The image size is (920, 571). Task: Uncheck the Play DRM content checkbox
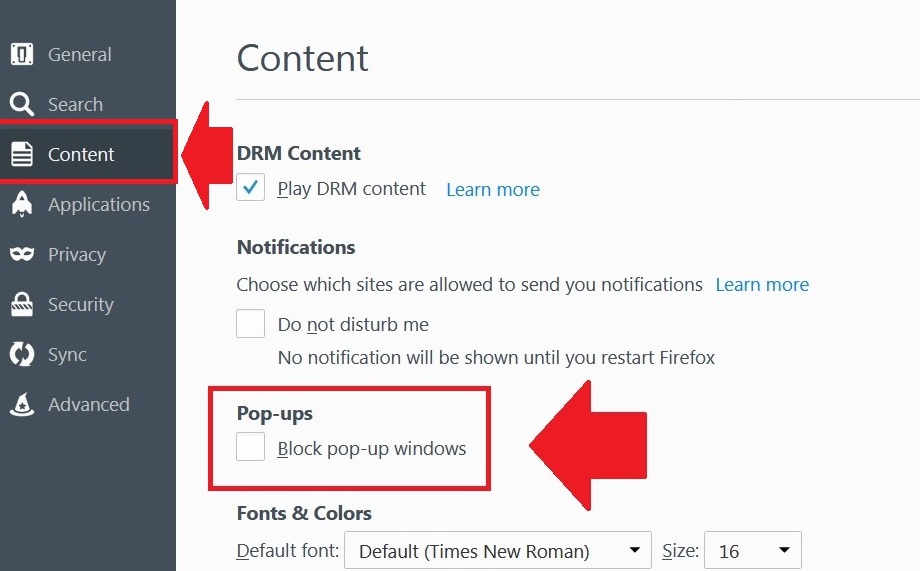(251, 188)
